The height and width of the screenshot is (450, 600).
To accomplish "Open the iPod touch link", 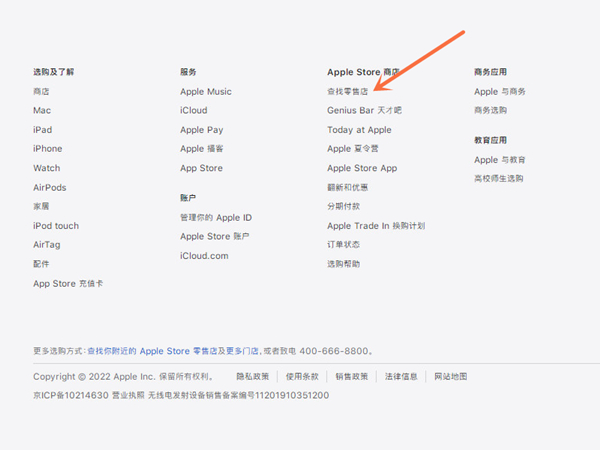I will 56,226.
